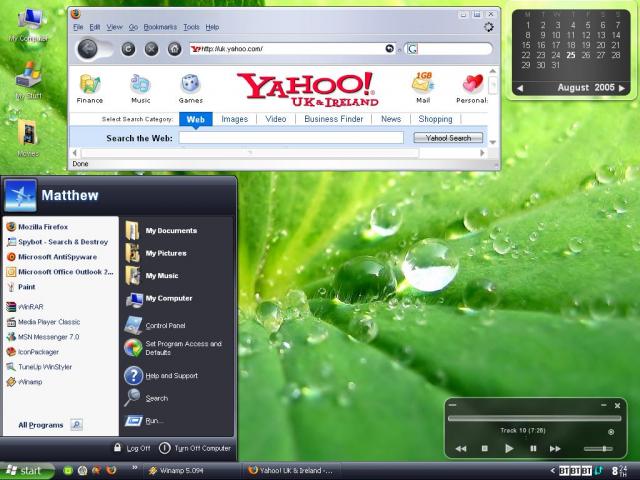This screenshot has width=640, height=480.
Task: Open Yahoo Games dice icon
Action: 190,89
